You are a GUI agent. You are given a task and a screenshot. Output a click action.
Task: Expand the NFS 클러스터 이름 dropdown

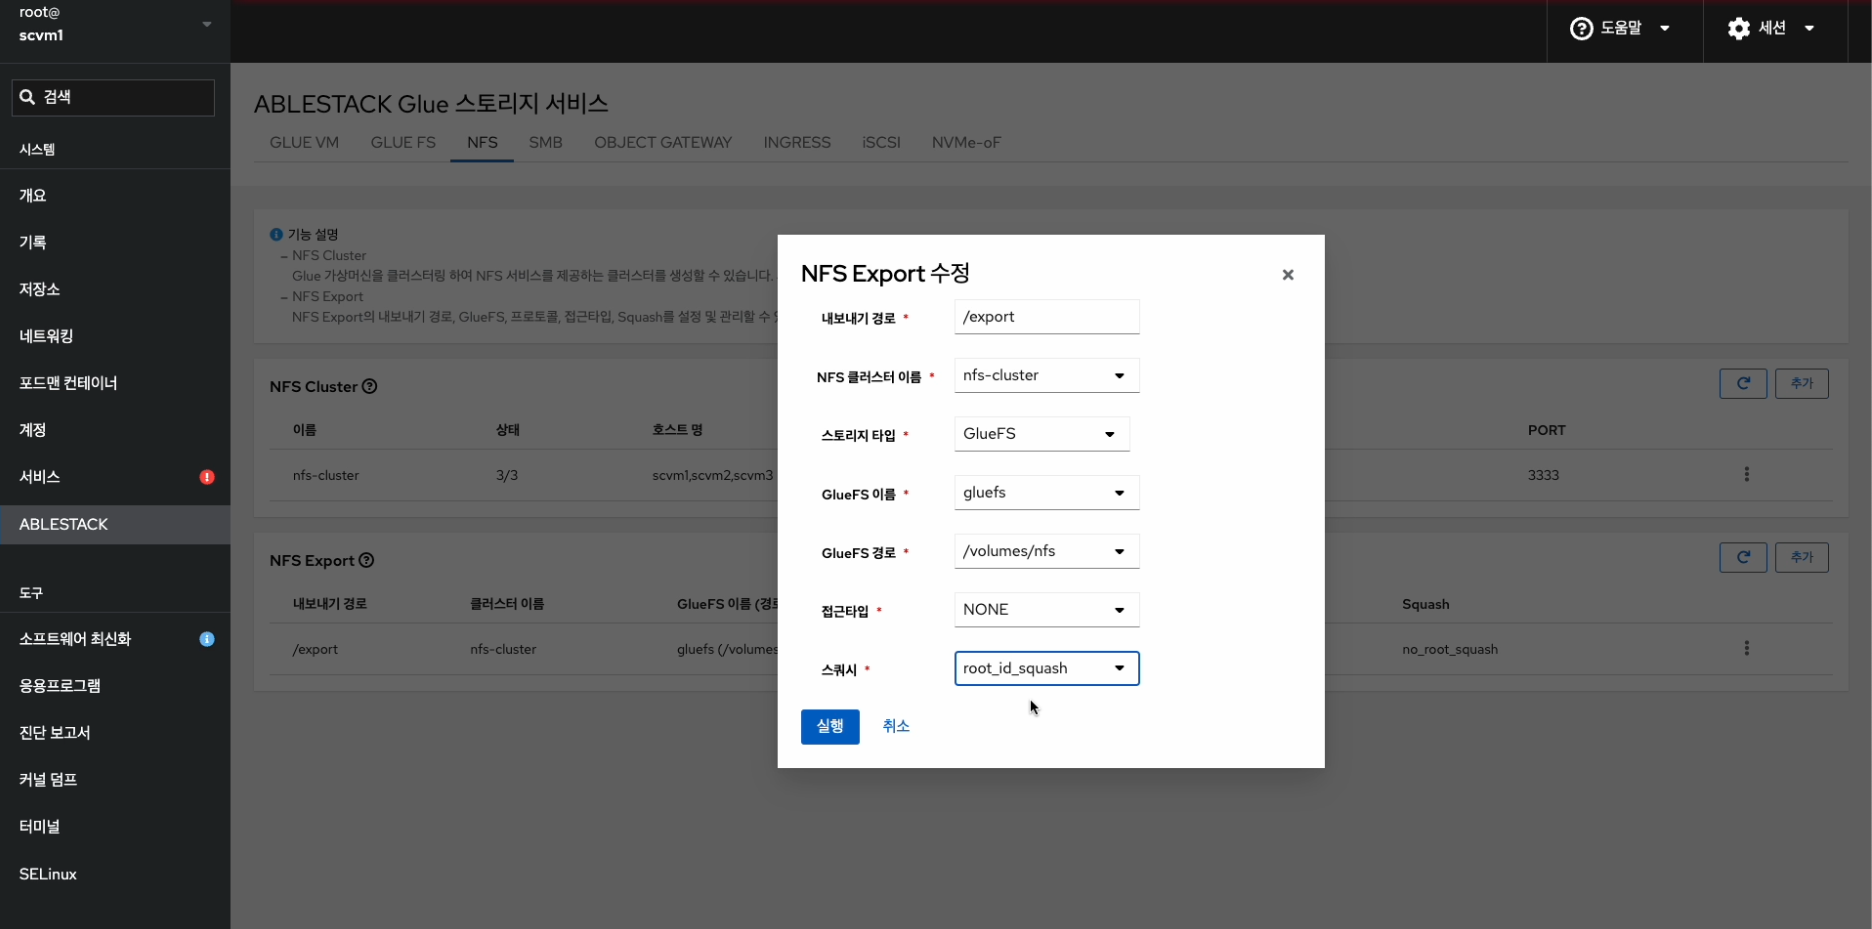[1046, 376]
